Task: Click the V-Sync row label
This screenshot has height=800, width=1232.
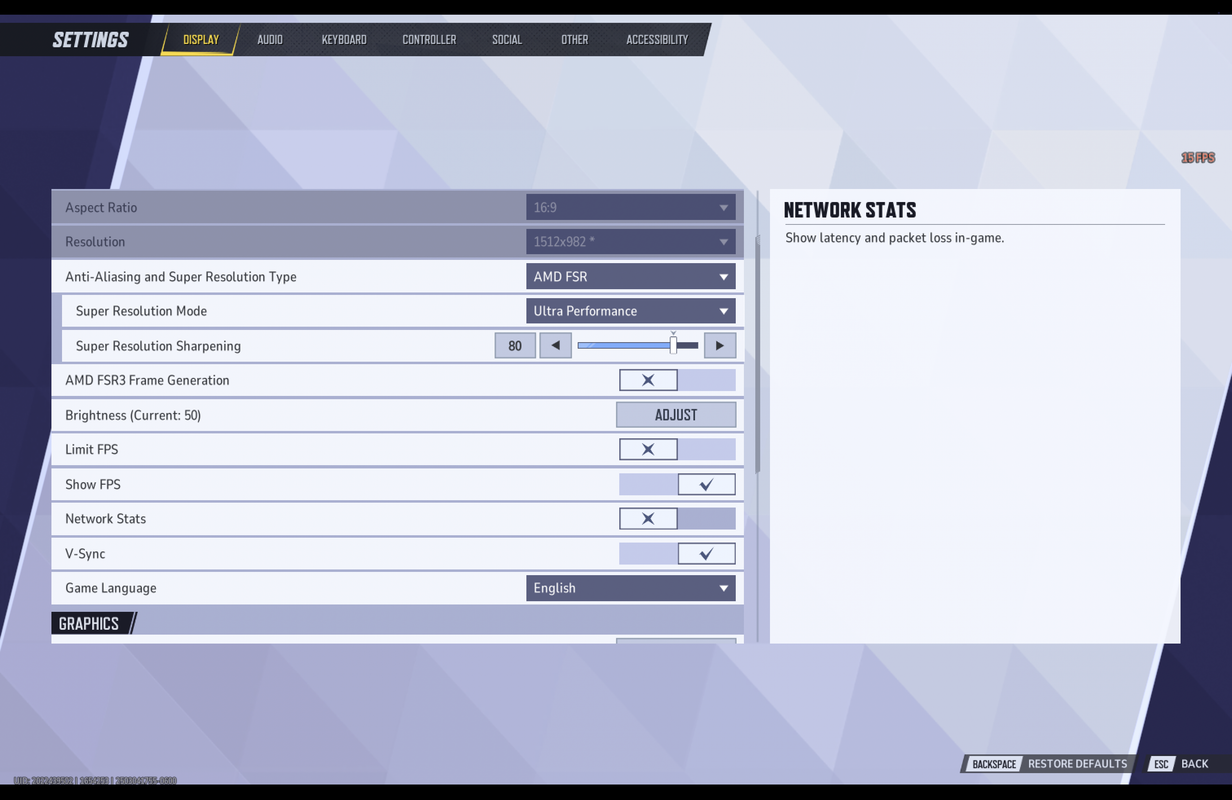Action: 85,554
